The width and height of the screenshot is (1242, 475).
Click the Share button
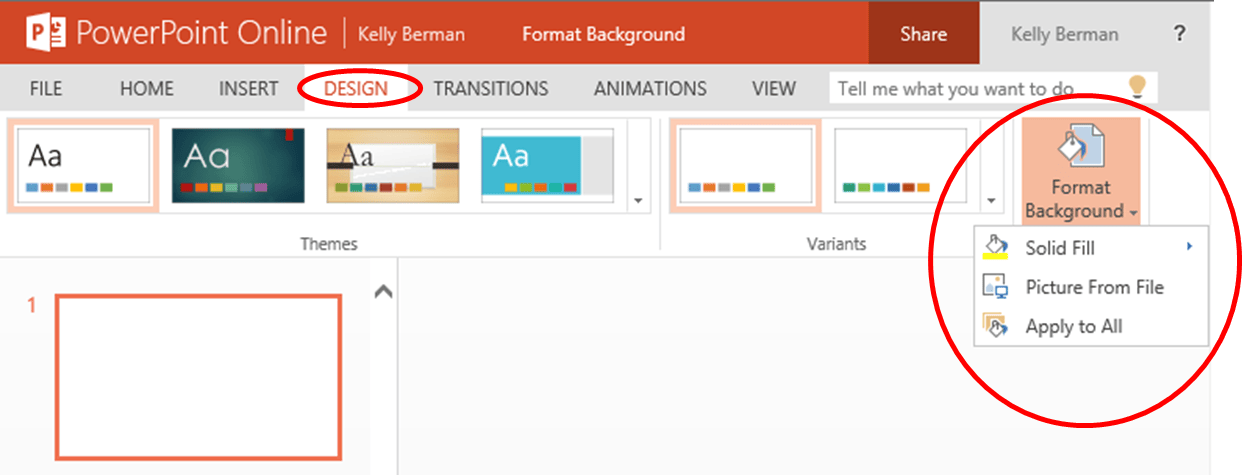[x=923, y=34]
